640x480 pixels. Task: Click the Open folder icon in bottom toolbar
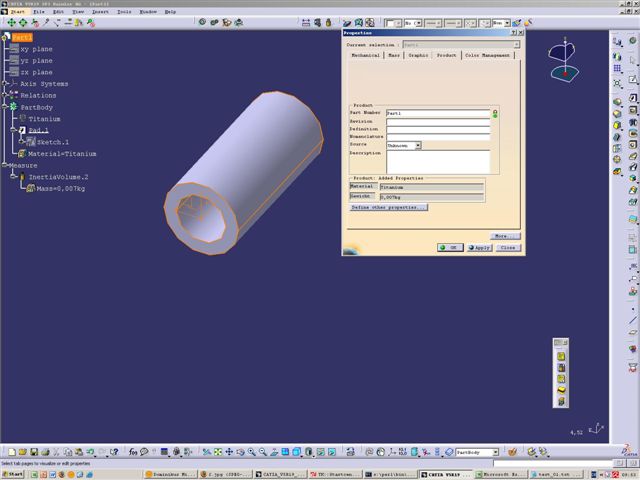[x=23, y=452]
